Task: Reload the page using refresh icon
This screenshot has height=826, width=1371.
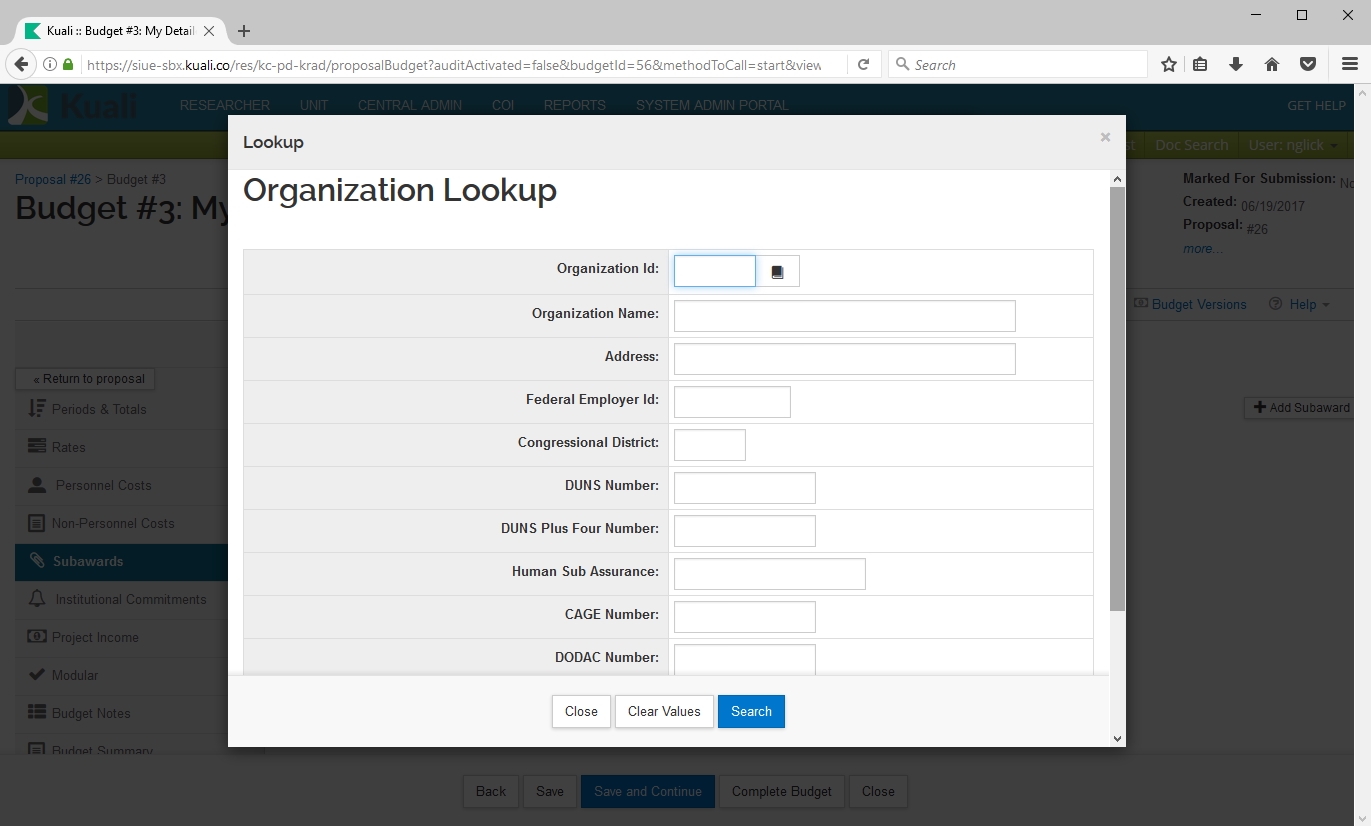Action: (x=863, y=65)
